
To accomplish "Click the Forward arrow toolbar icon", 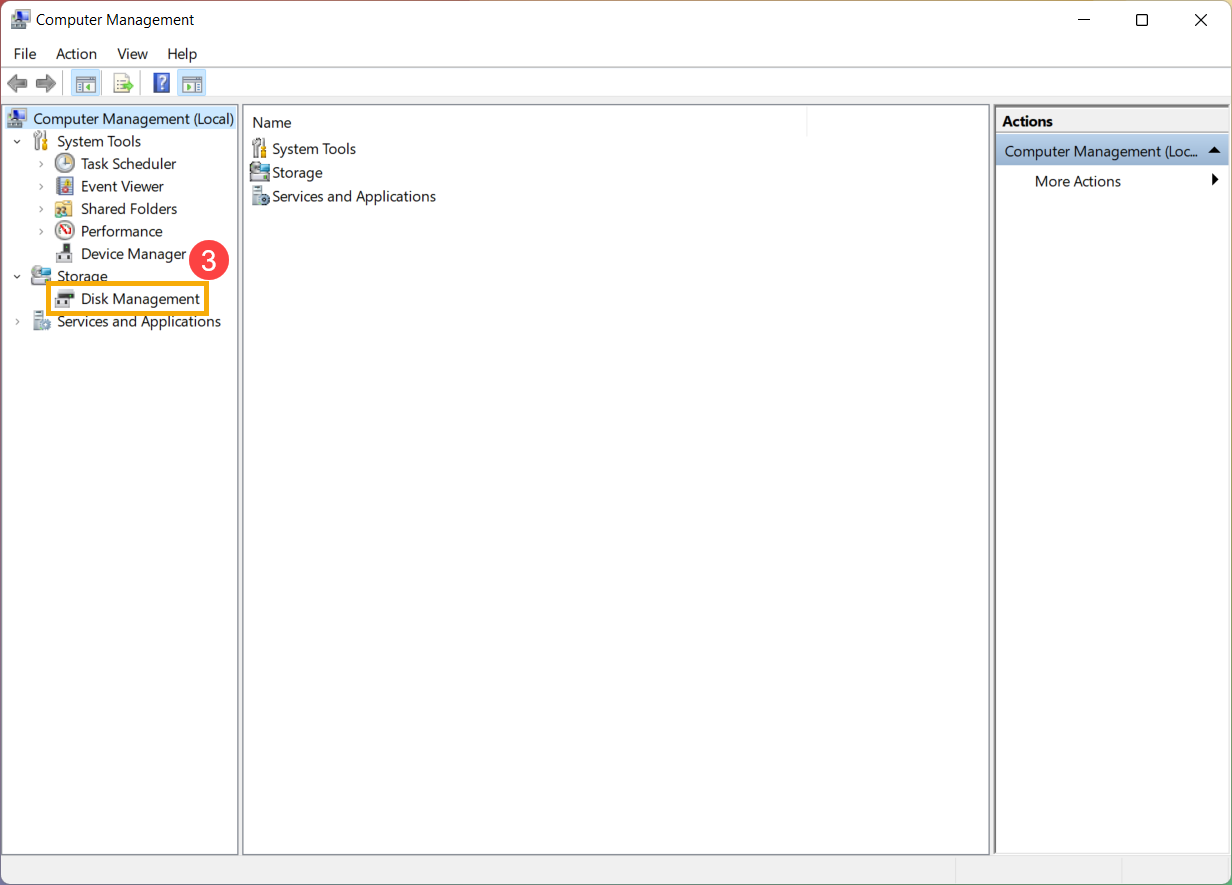I will (x=45, y=83).
